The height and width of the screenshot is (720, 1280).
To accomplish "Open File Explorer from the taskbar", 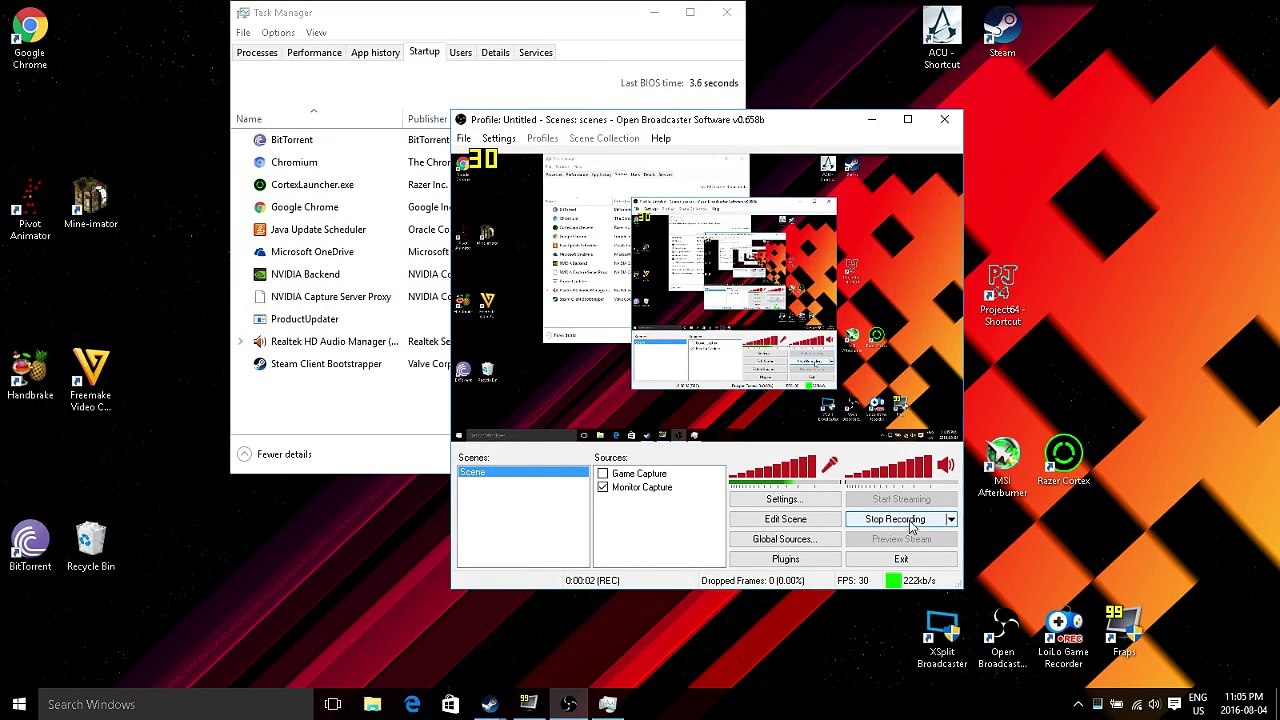I will [372, 704].
